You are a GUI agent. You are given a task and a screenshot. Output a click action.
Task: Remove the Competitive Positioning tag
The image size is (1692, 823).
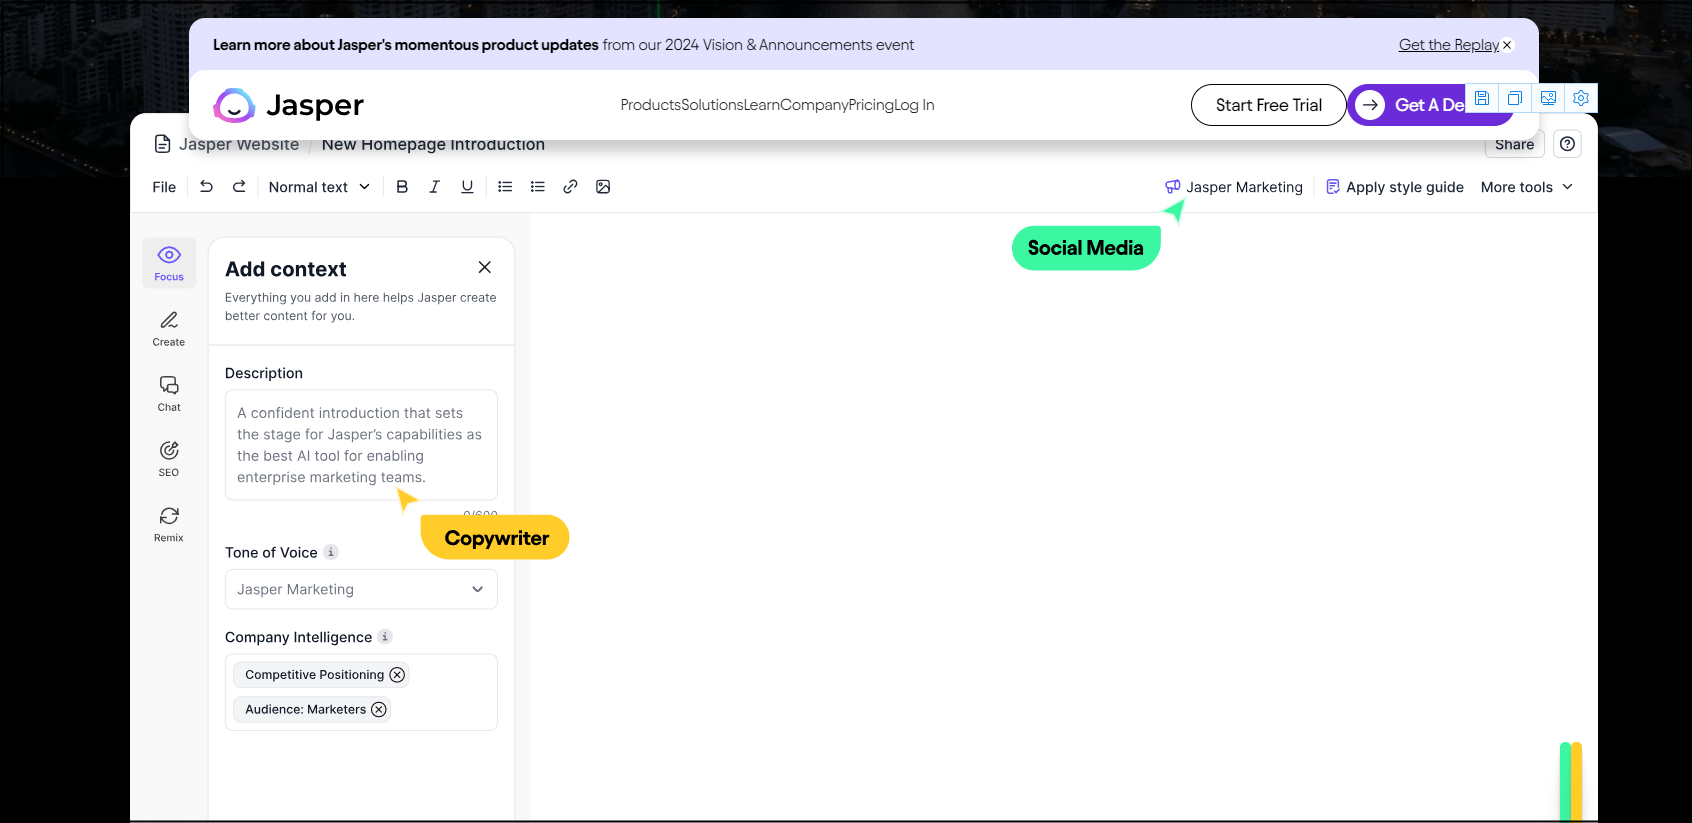click(397, 675)
